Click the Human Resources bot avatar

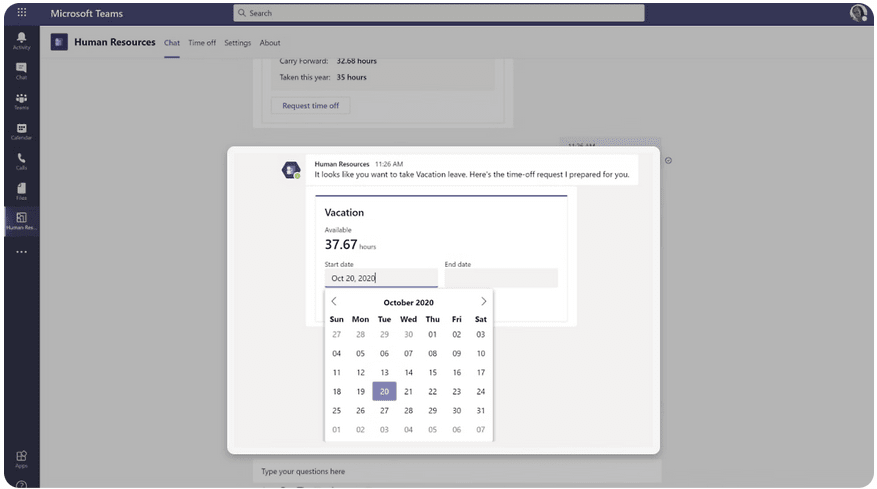[291, 170]
